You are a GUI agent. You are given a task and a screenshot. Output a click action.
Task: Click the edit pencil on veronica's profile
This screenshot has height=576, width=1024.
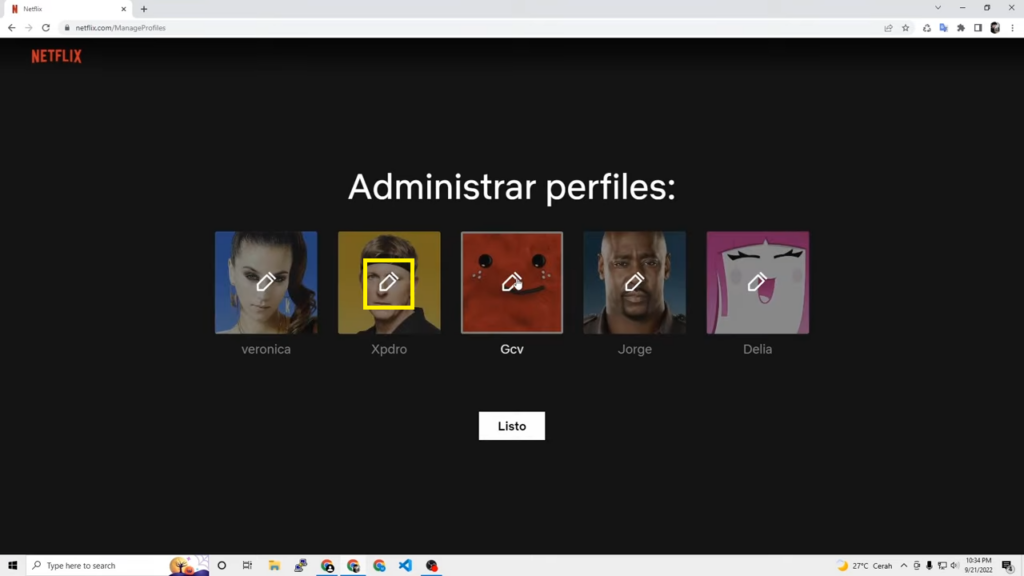265,282
